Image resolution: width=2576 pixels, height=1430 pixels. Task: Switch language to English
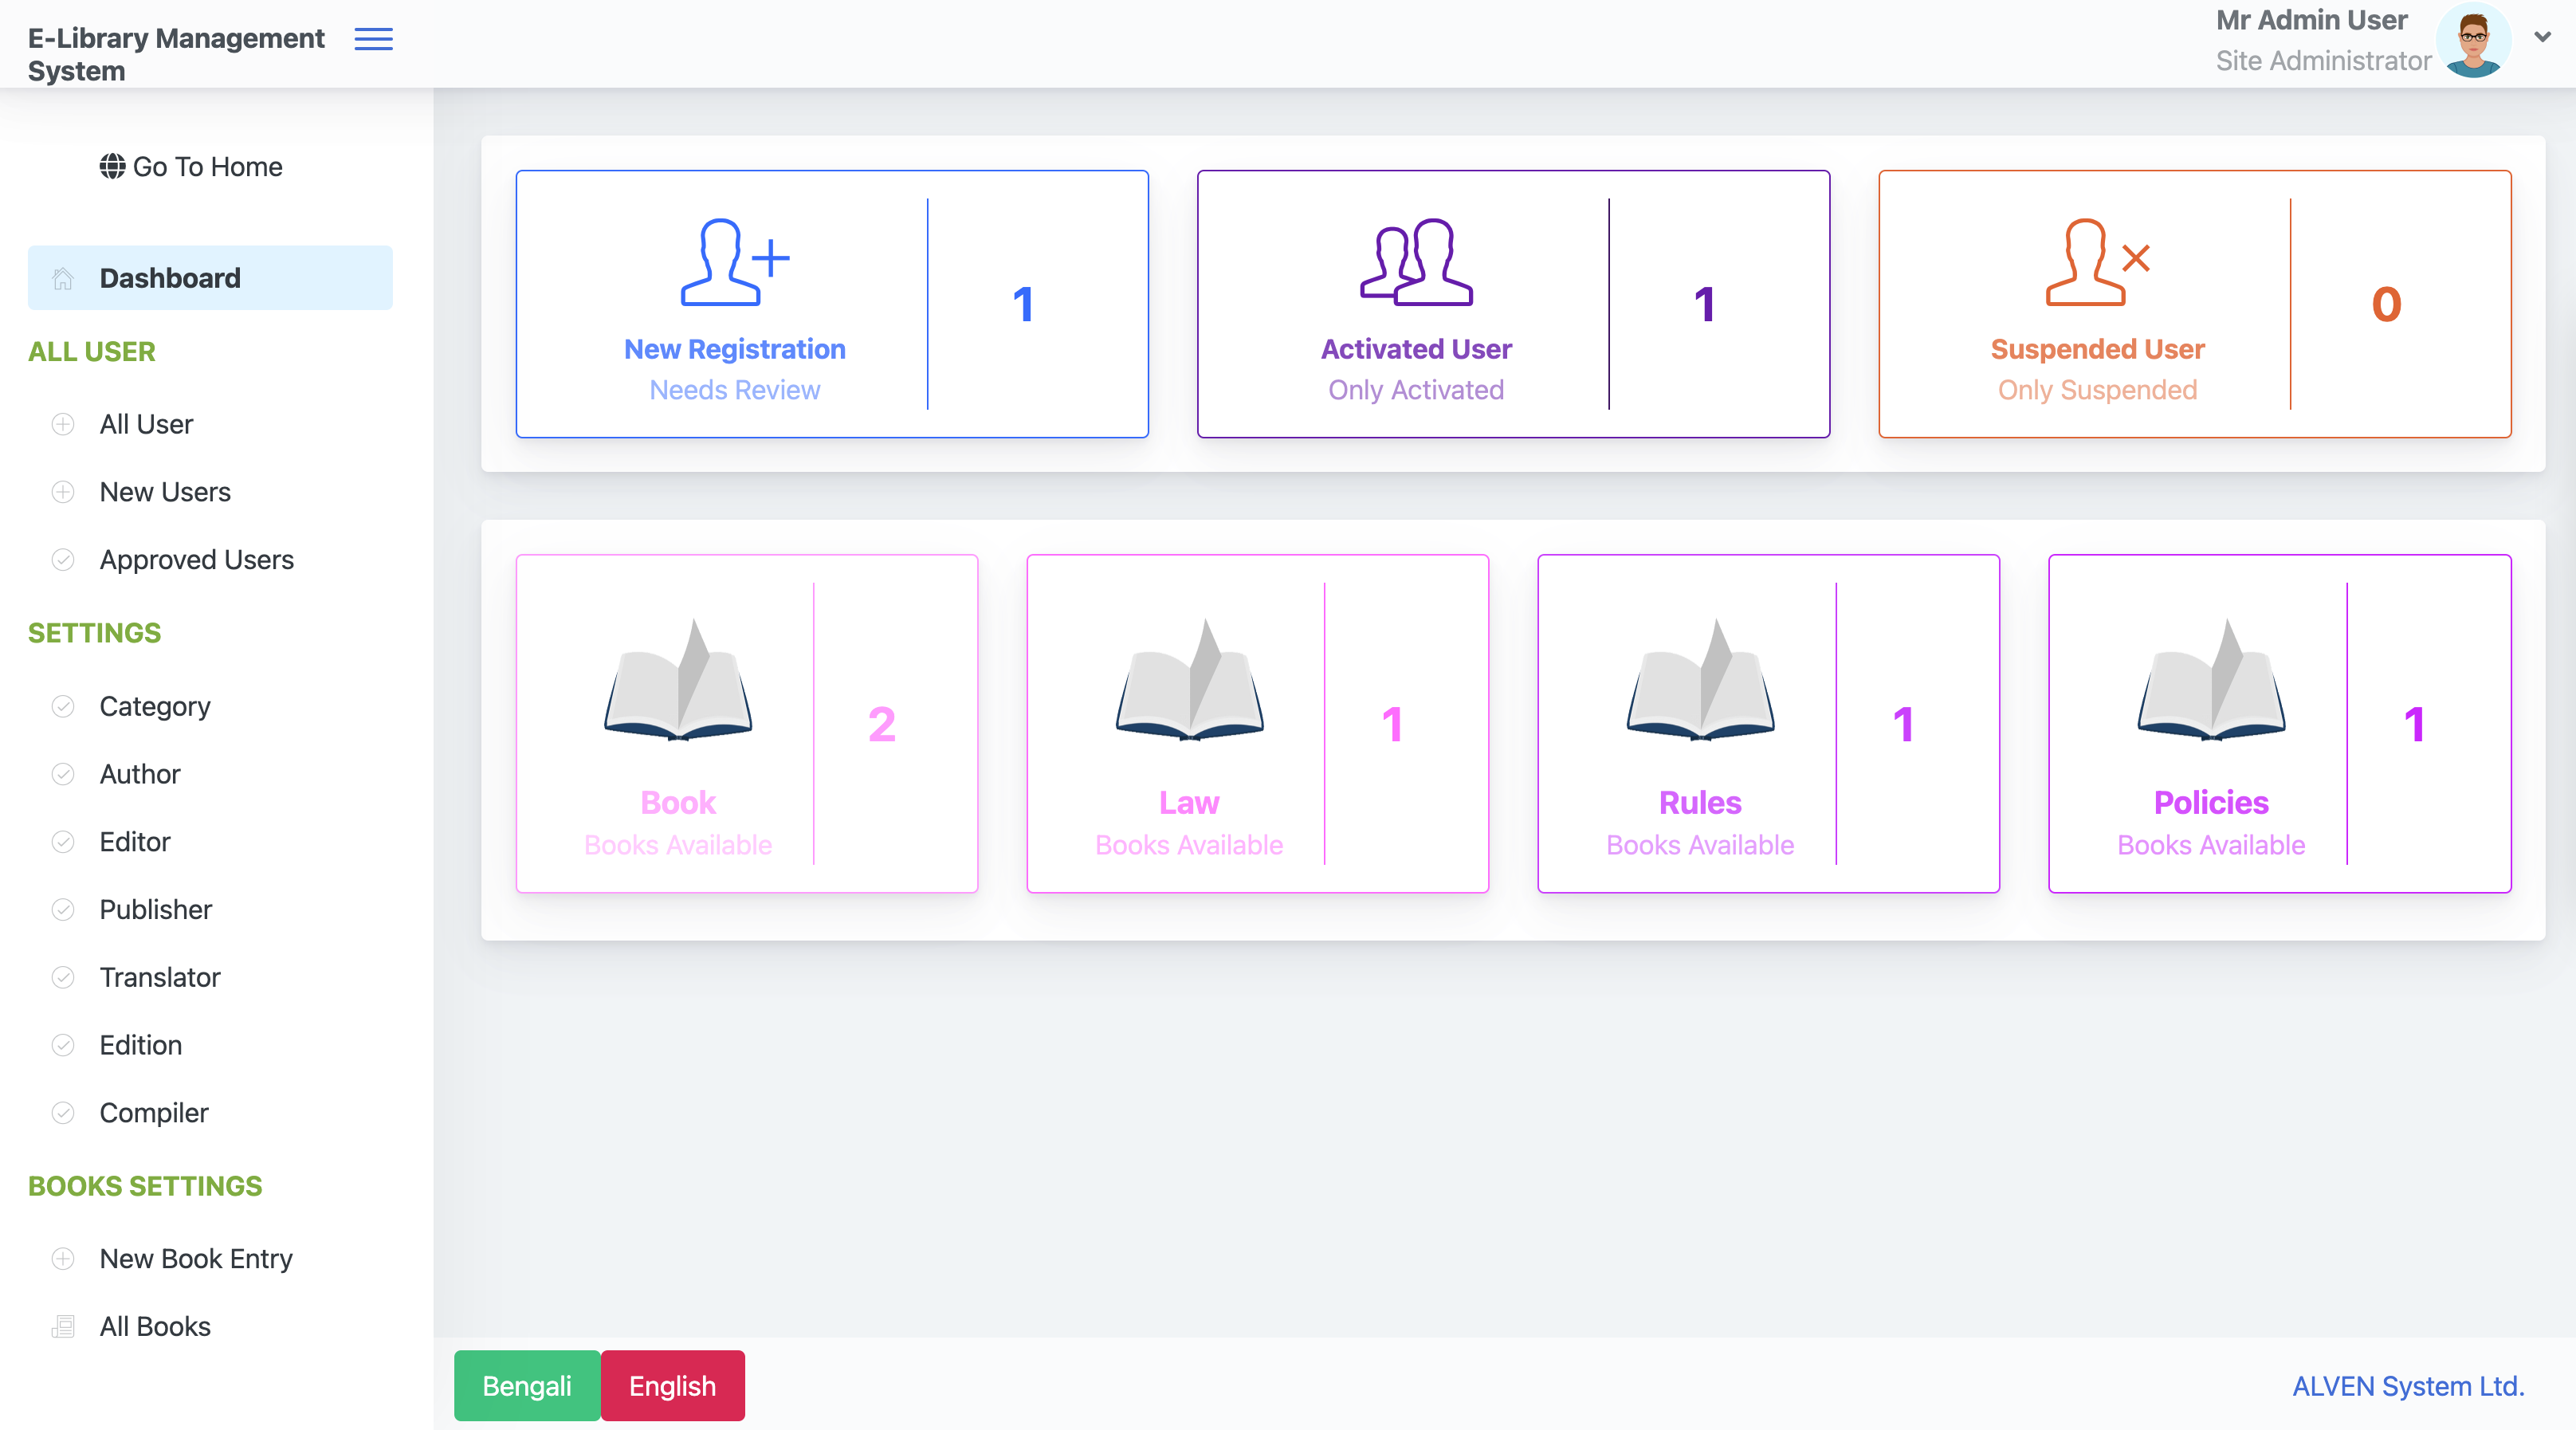[672, 1385]
